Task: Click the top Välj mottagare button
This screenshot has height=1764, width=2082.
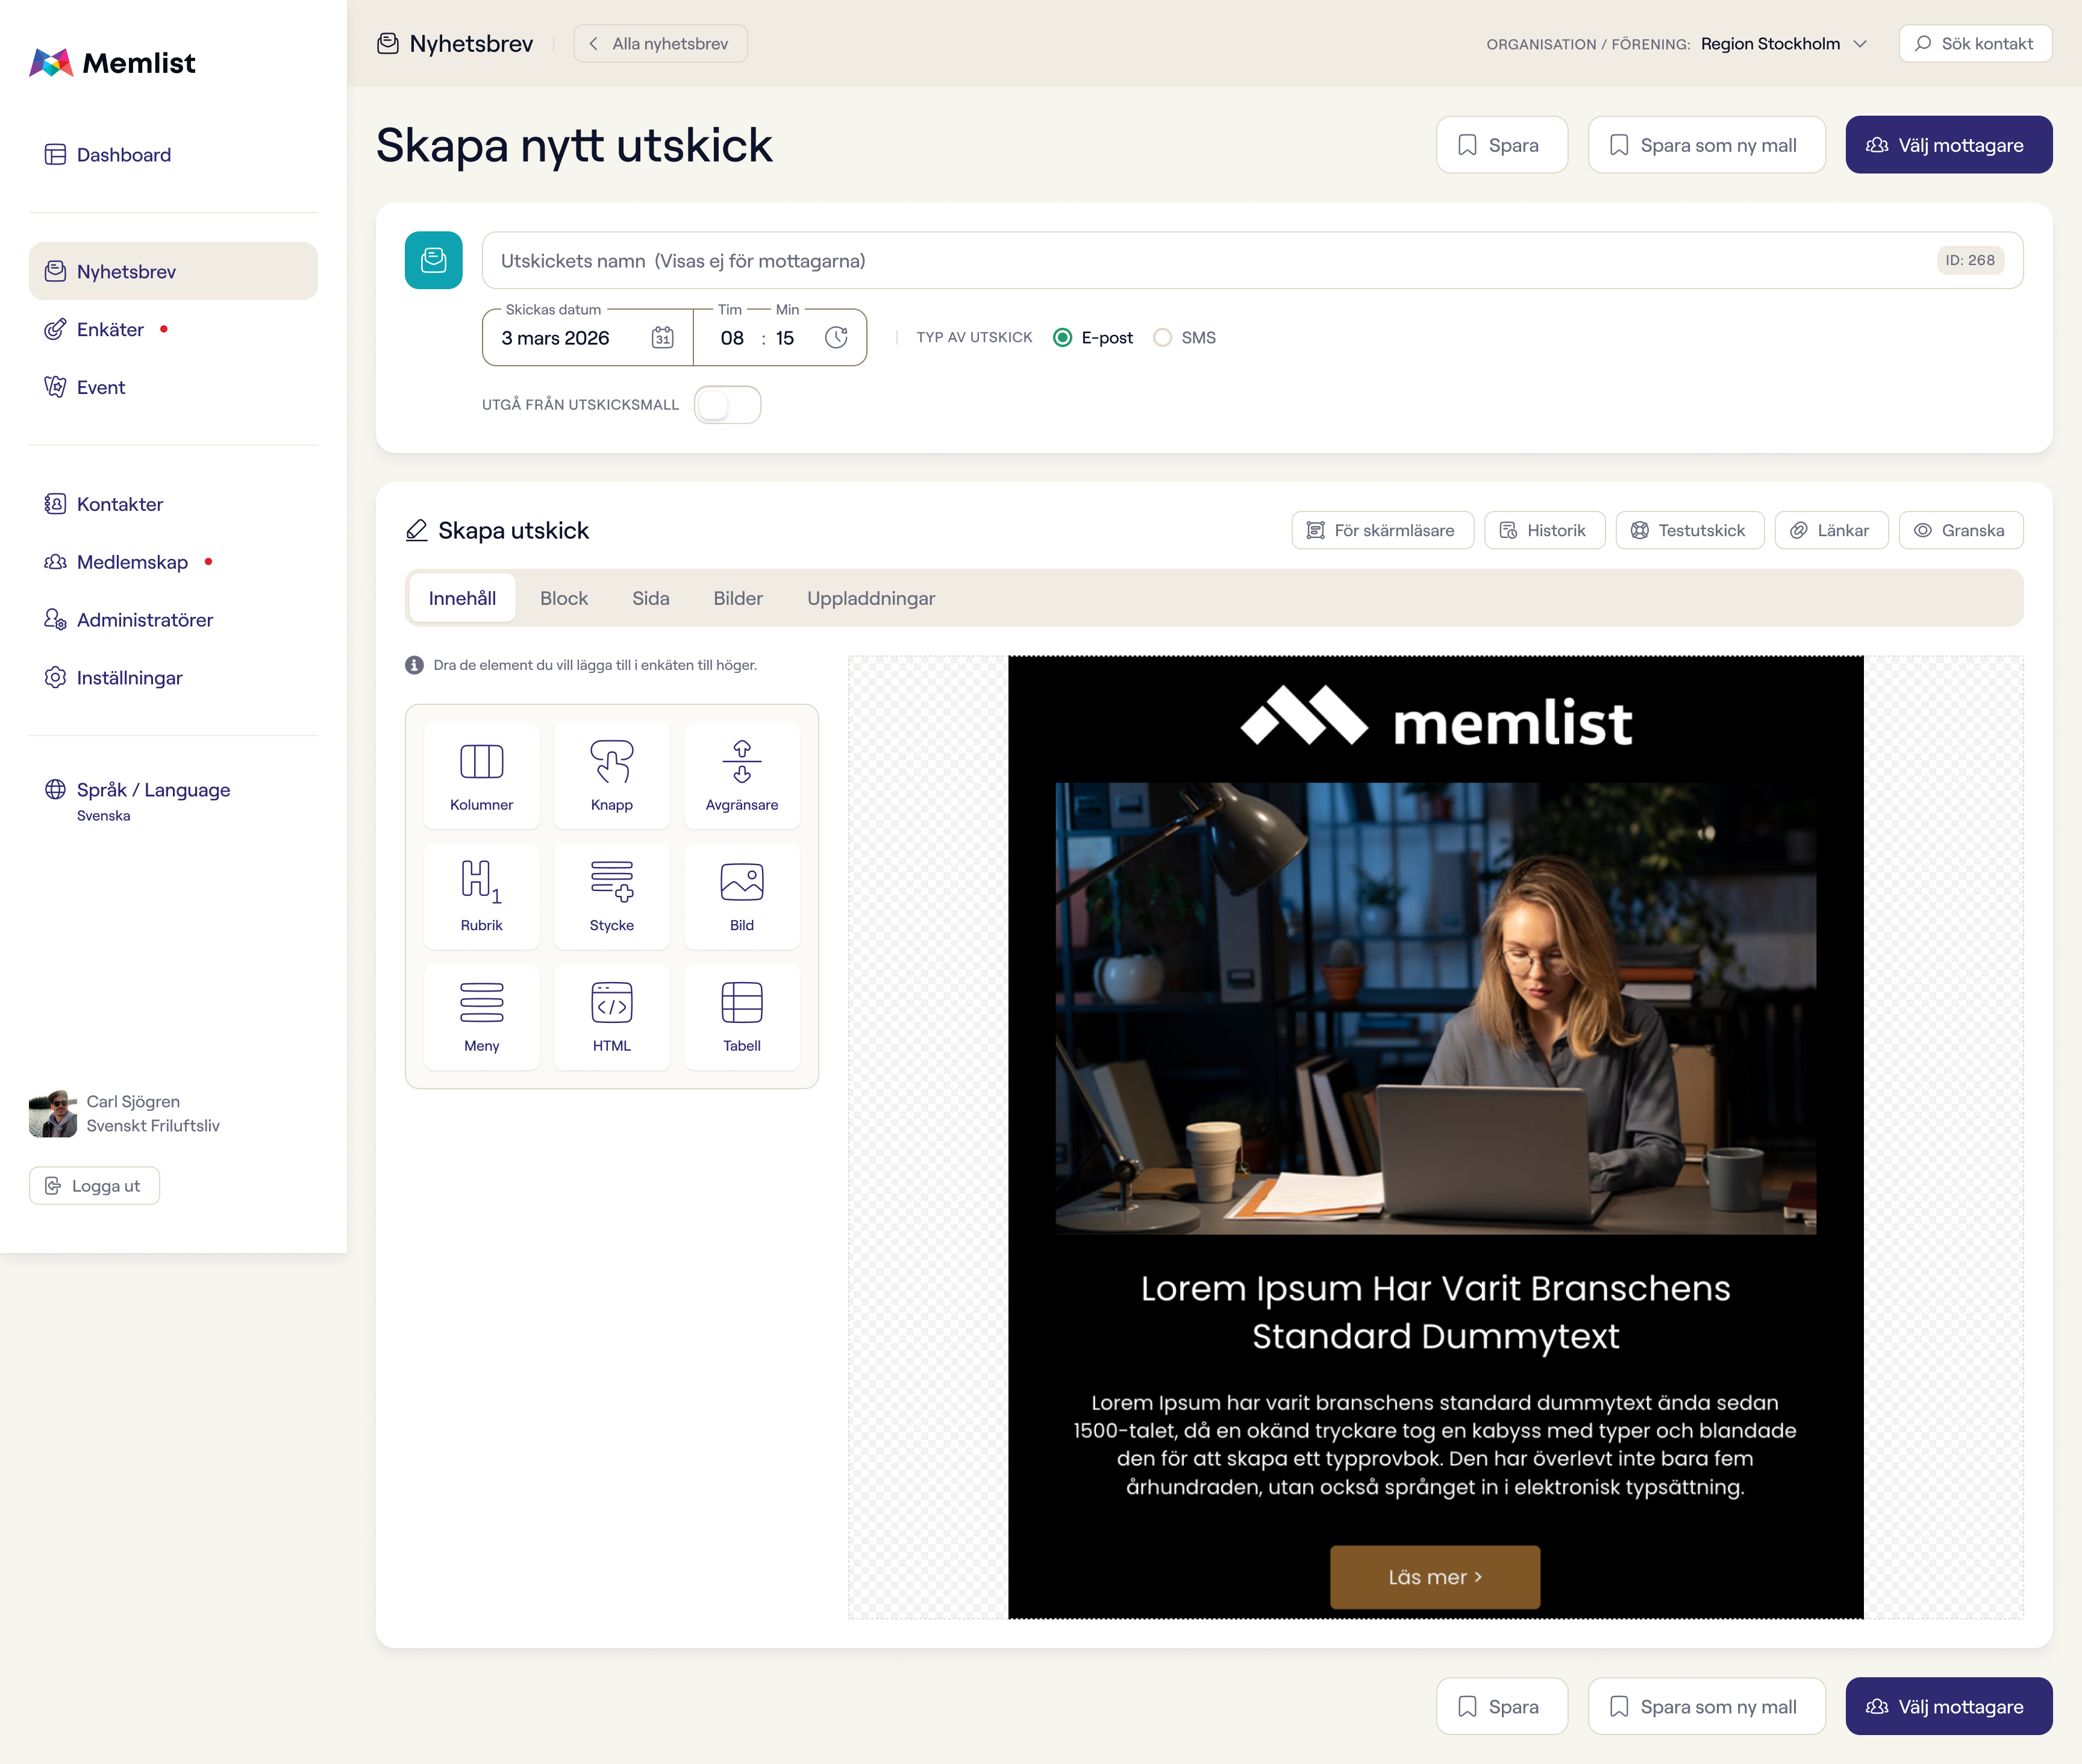Action: [1948, 145]
